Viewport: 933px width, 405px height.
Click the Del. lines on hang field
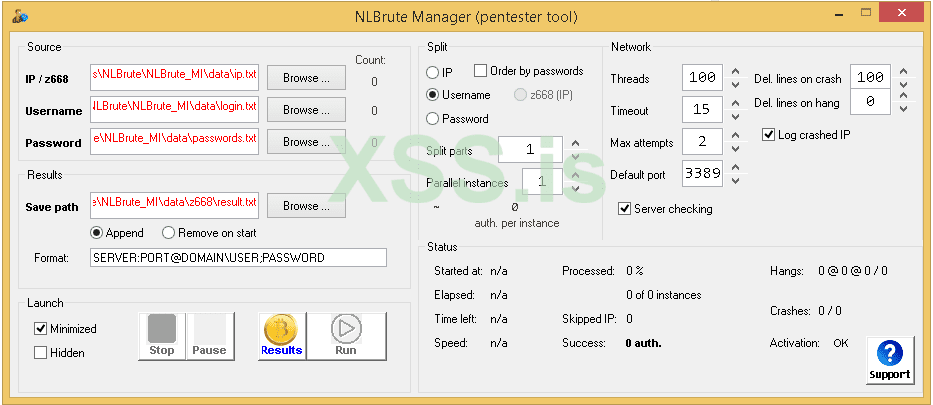pyautogui.click(x=871, y=102)
